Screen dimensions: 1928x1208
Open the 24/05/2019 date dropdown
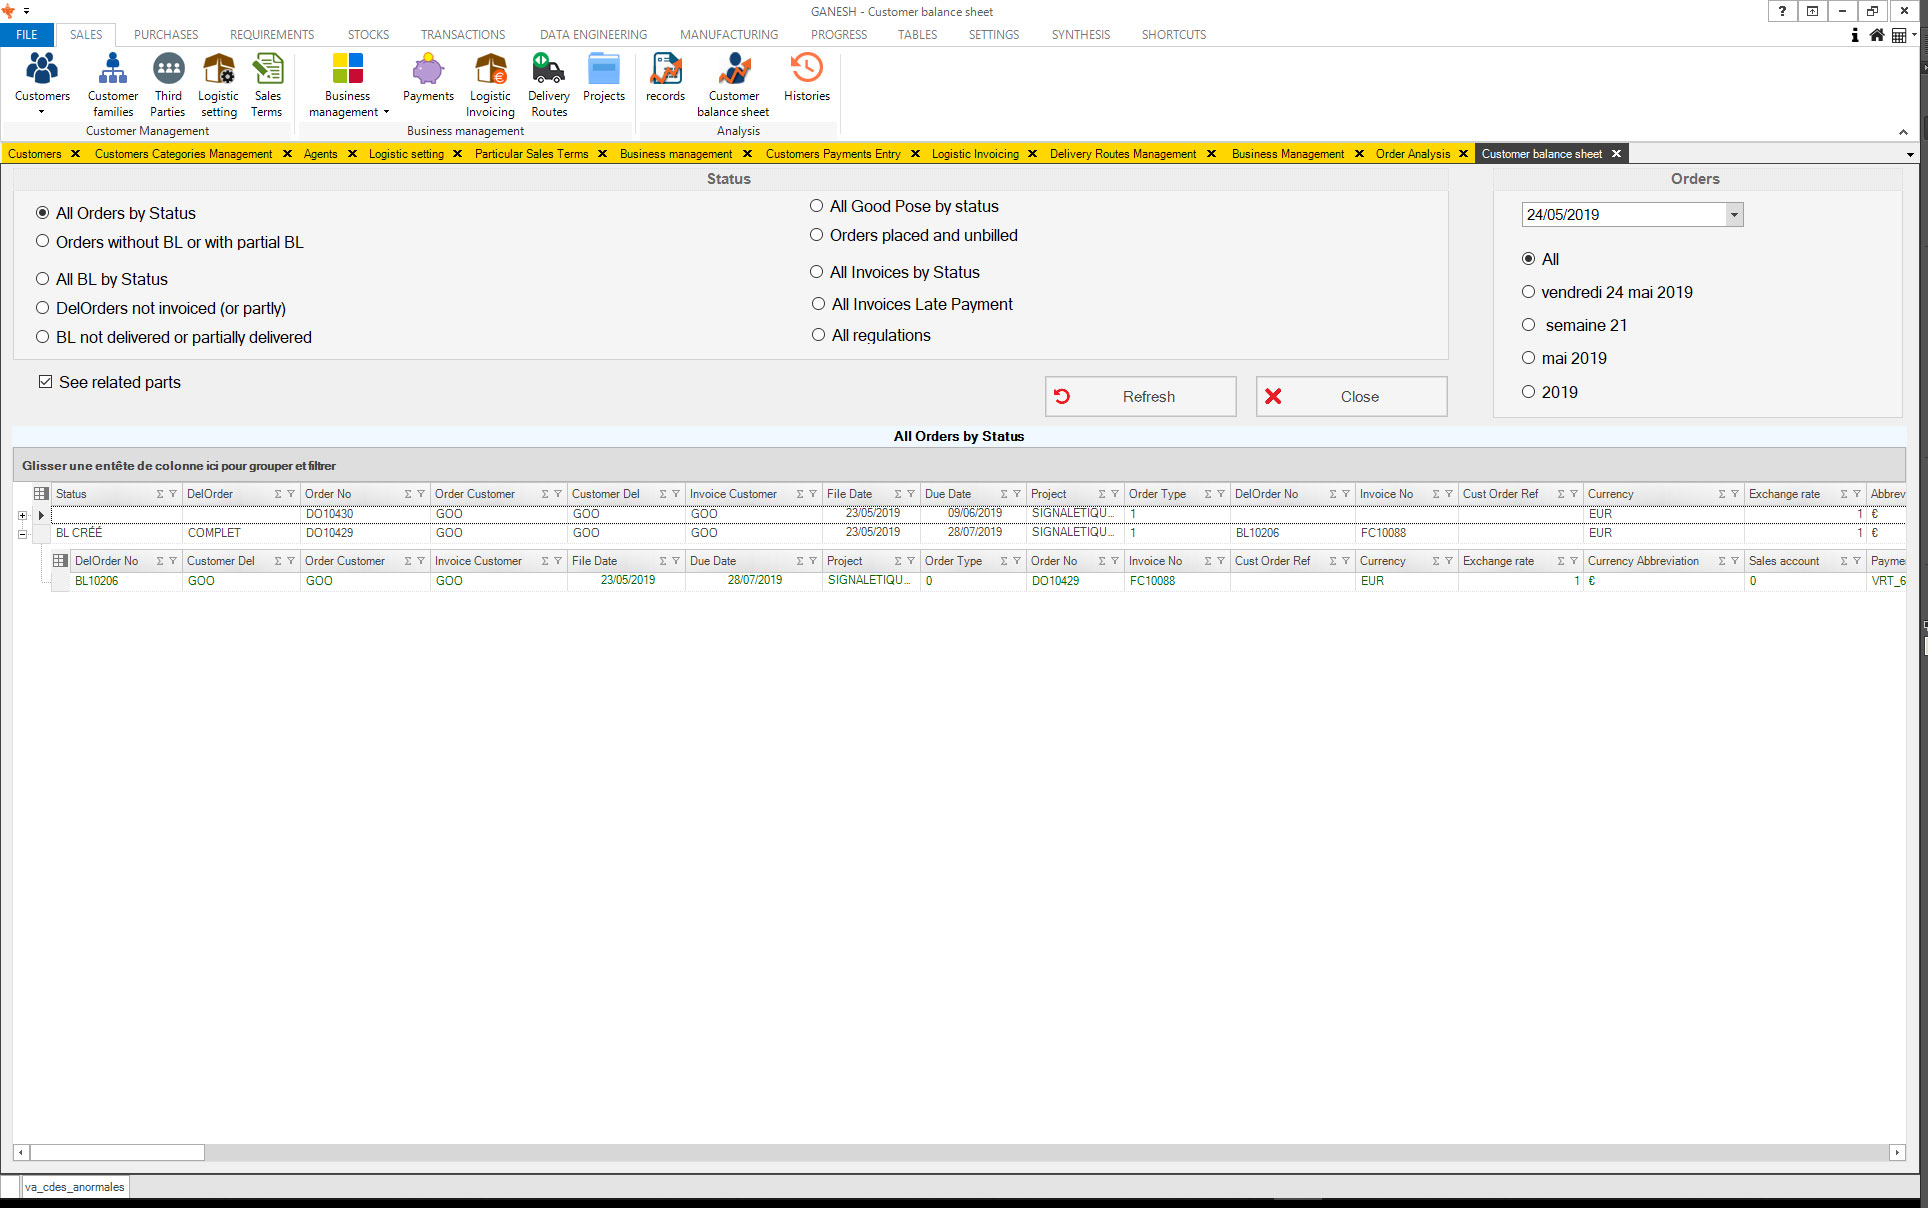1734,215
